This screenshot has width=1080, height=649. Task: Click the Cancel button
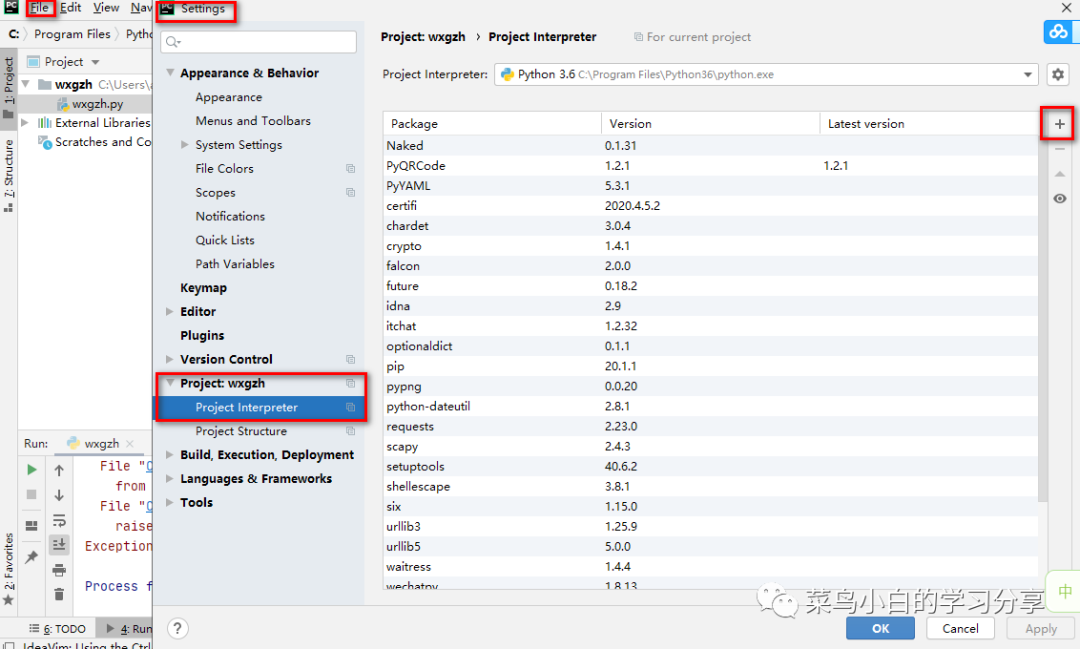pos(960,628)
